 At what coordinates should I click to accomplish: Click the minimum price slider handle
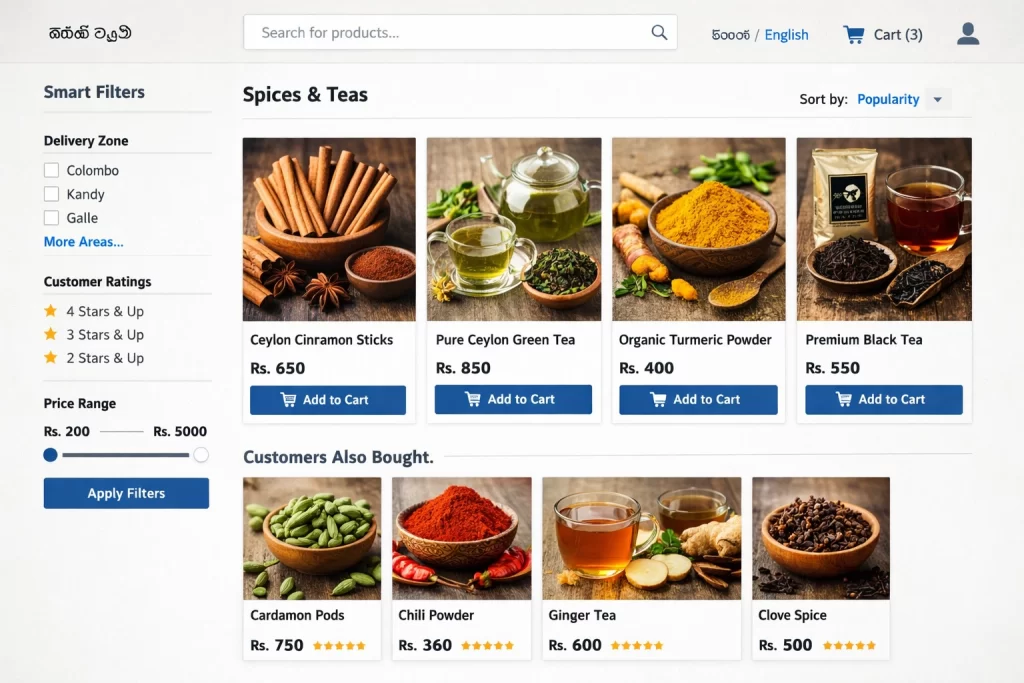(x=51, y=455)
